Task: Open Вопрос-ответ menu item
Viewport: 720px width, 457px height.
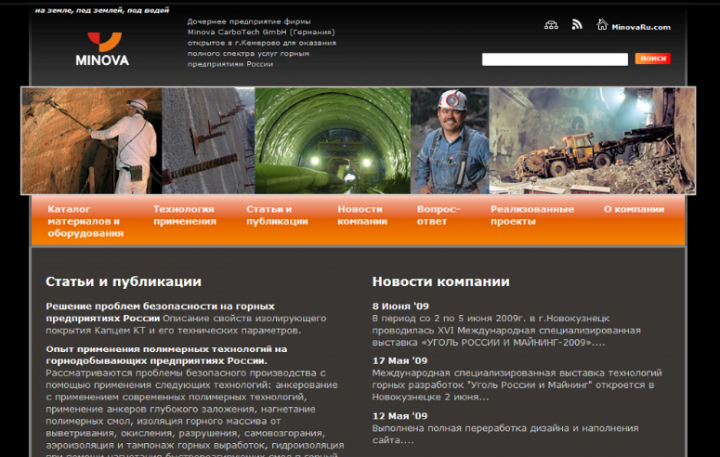Action: point(438,215)
